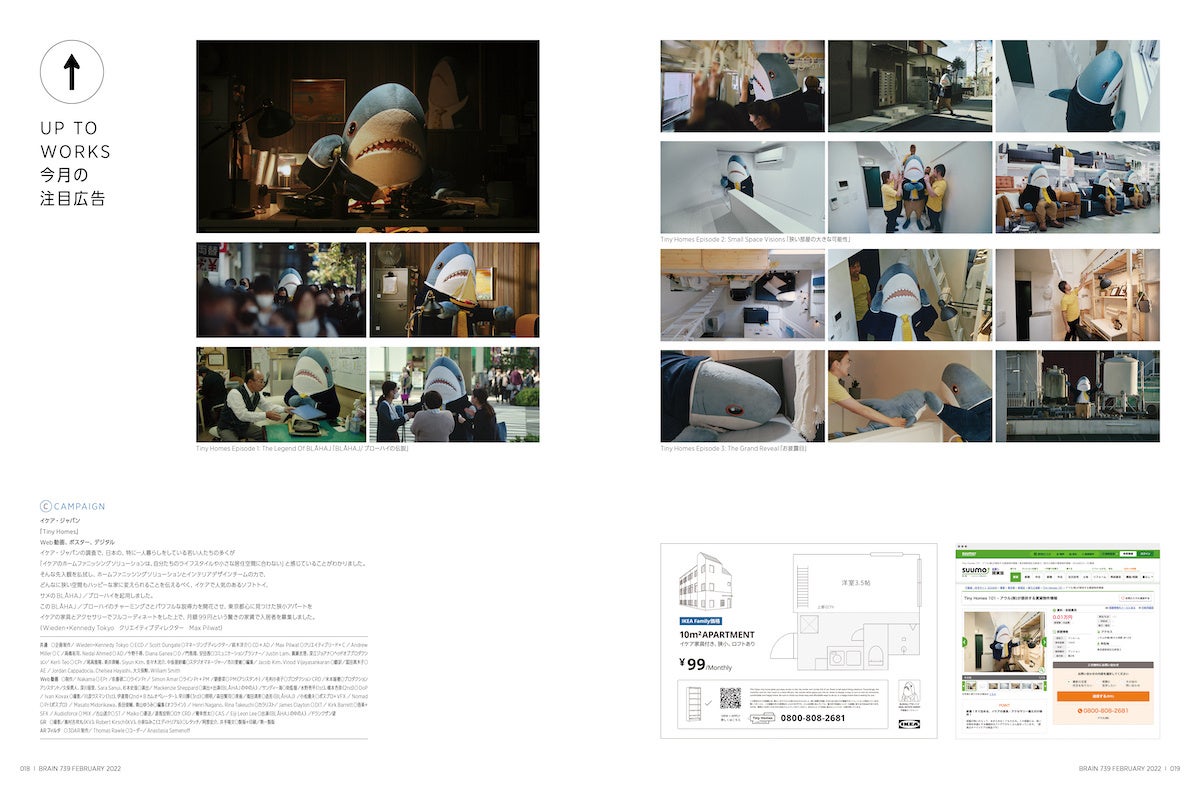The width and height of the screenshot is (1200, 791).
Task: Open close-up image of shark lying in bed
Action: tap(742, 396)
